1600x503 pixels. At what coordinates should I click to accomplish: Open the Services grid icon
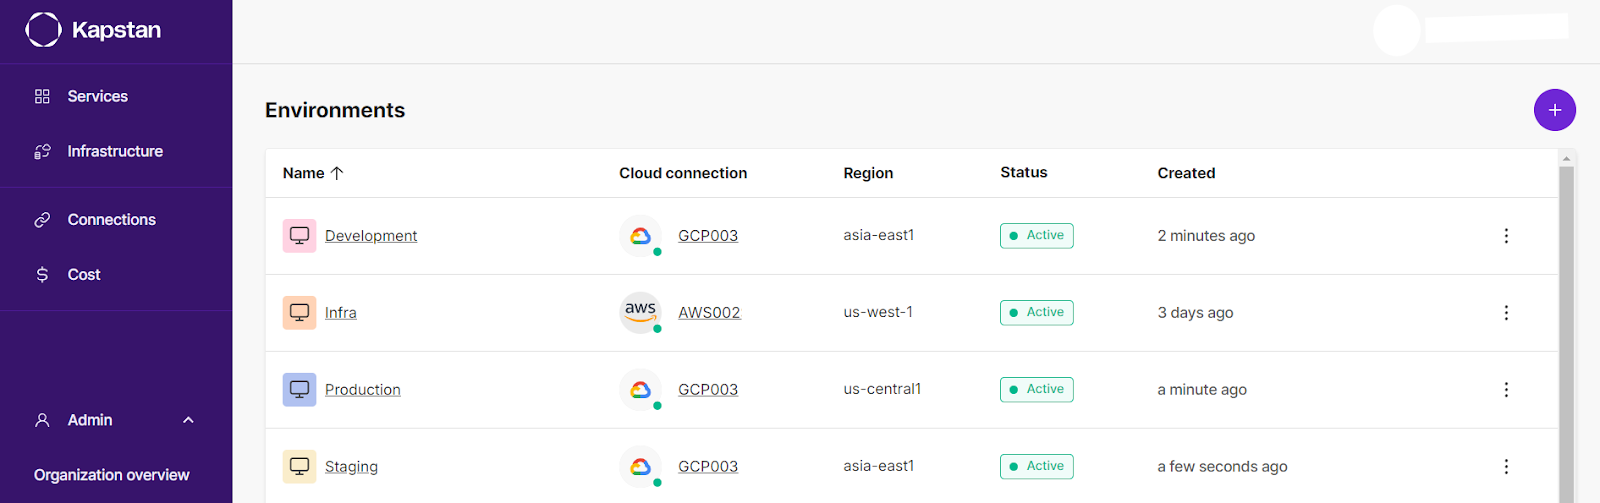coord(42,97)
